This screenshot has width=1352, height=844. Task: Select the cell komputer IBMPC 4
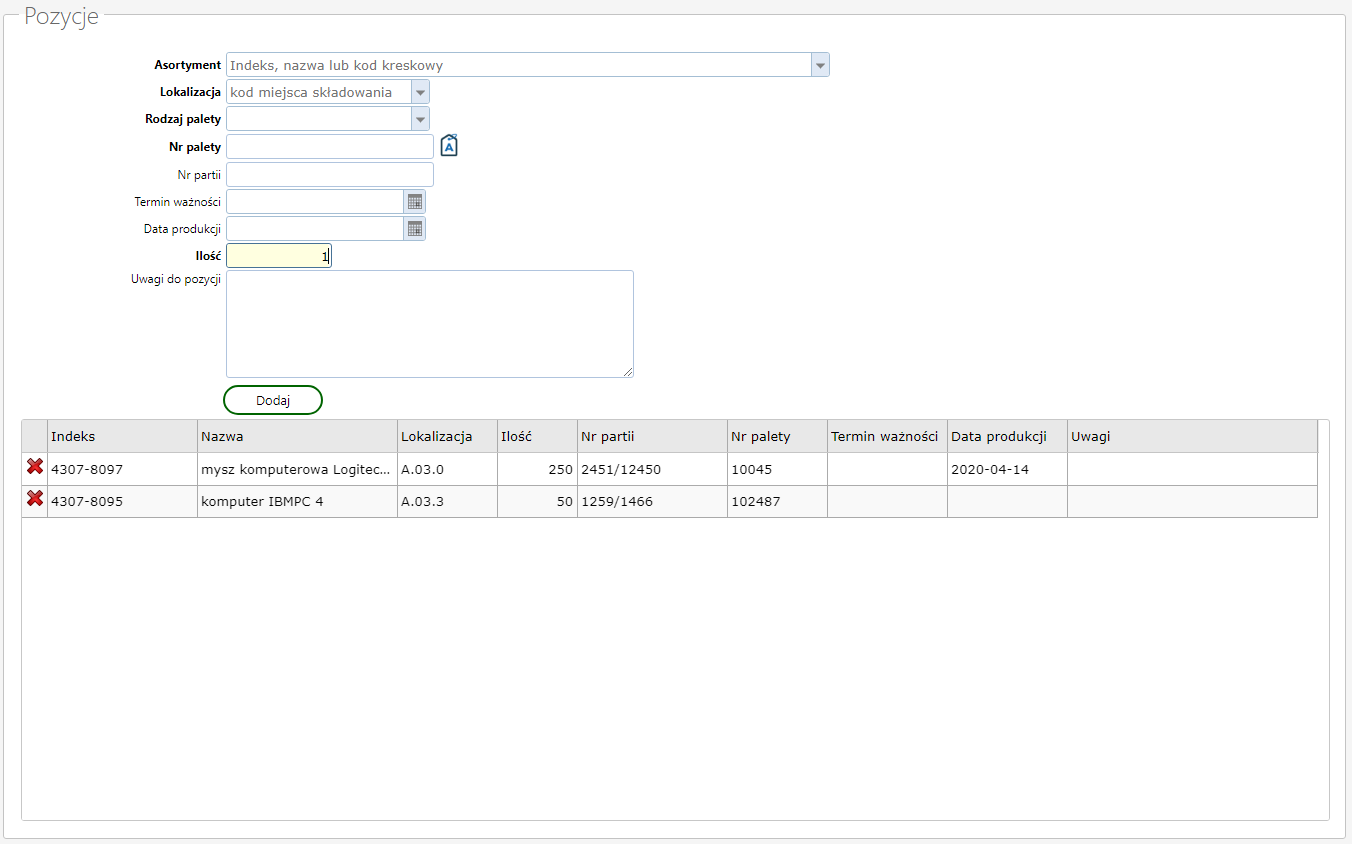coord(297,501)
